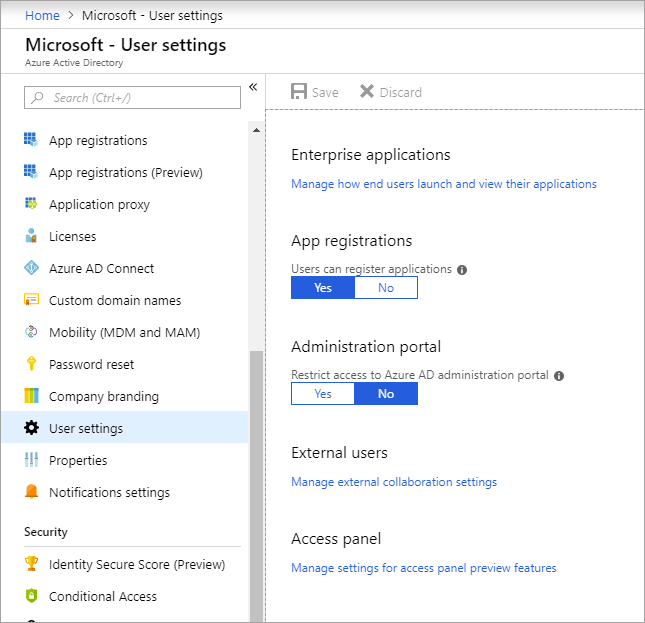Click the App registrations grid icon

tap(31, 140)
